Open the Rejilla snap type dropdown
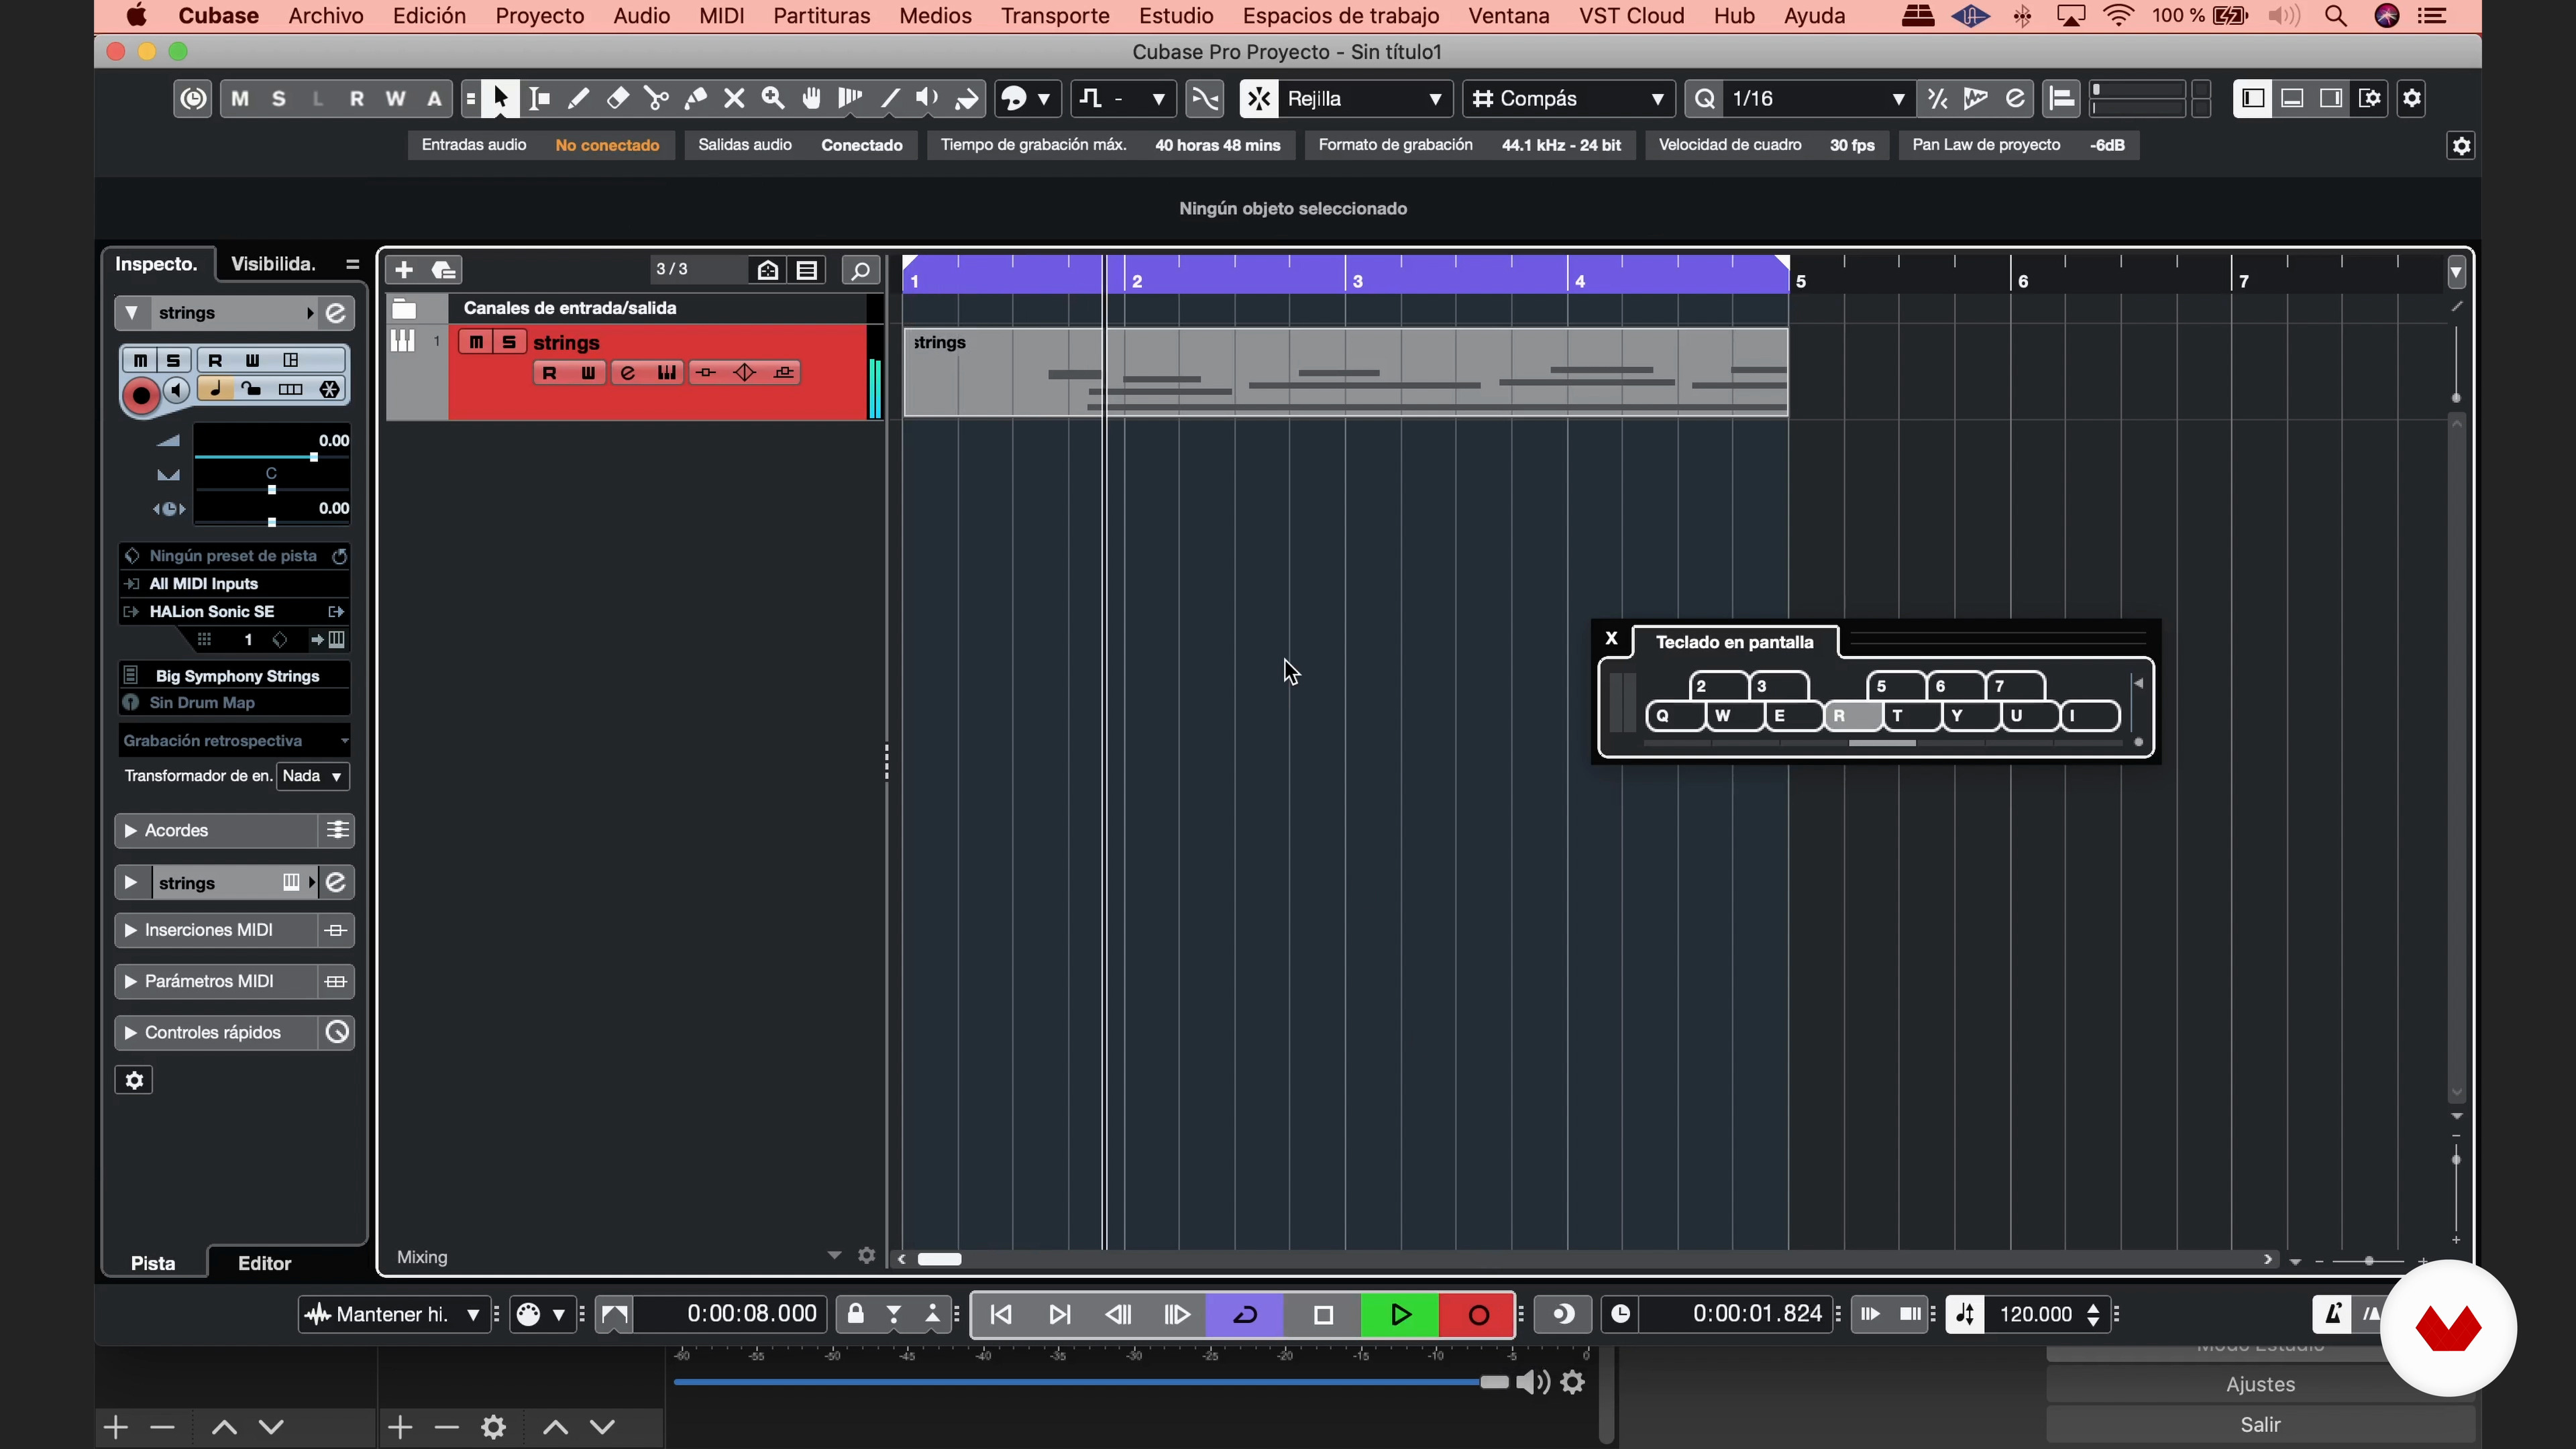Viewport: 2576px width, 1449px height. (x=1364, y=98)
